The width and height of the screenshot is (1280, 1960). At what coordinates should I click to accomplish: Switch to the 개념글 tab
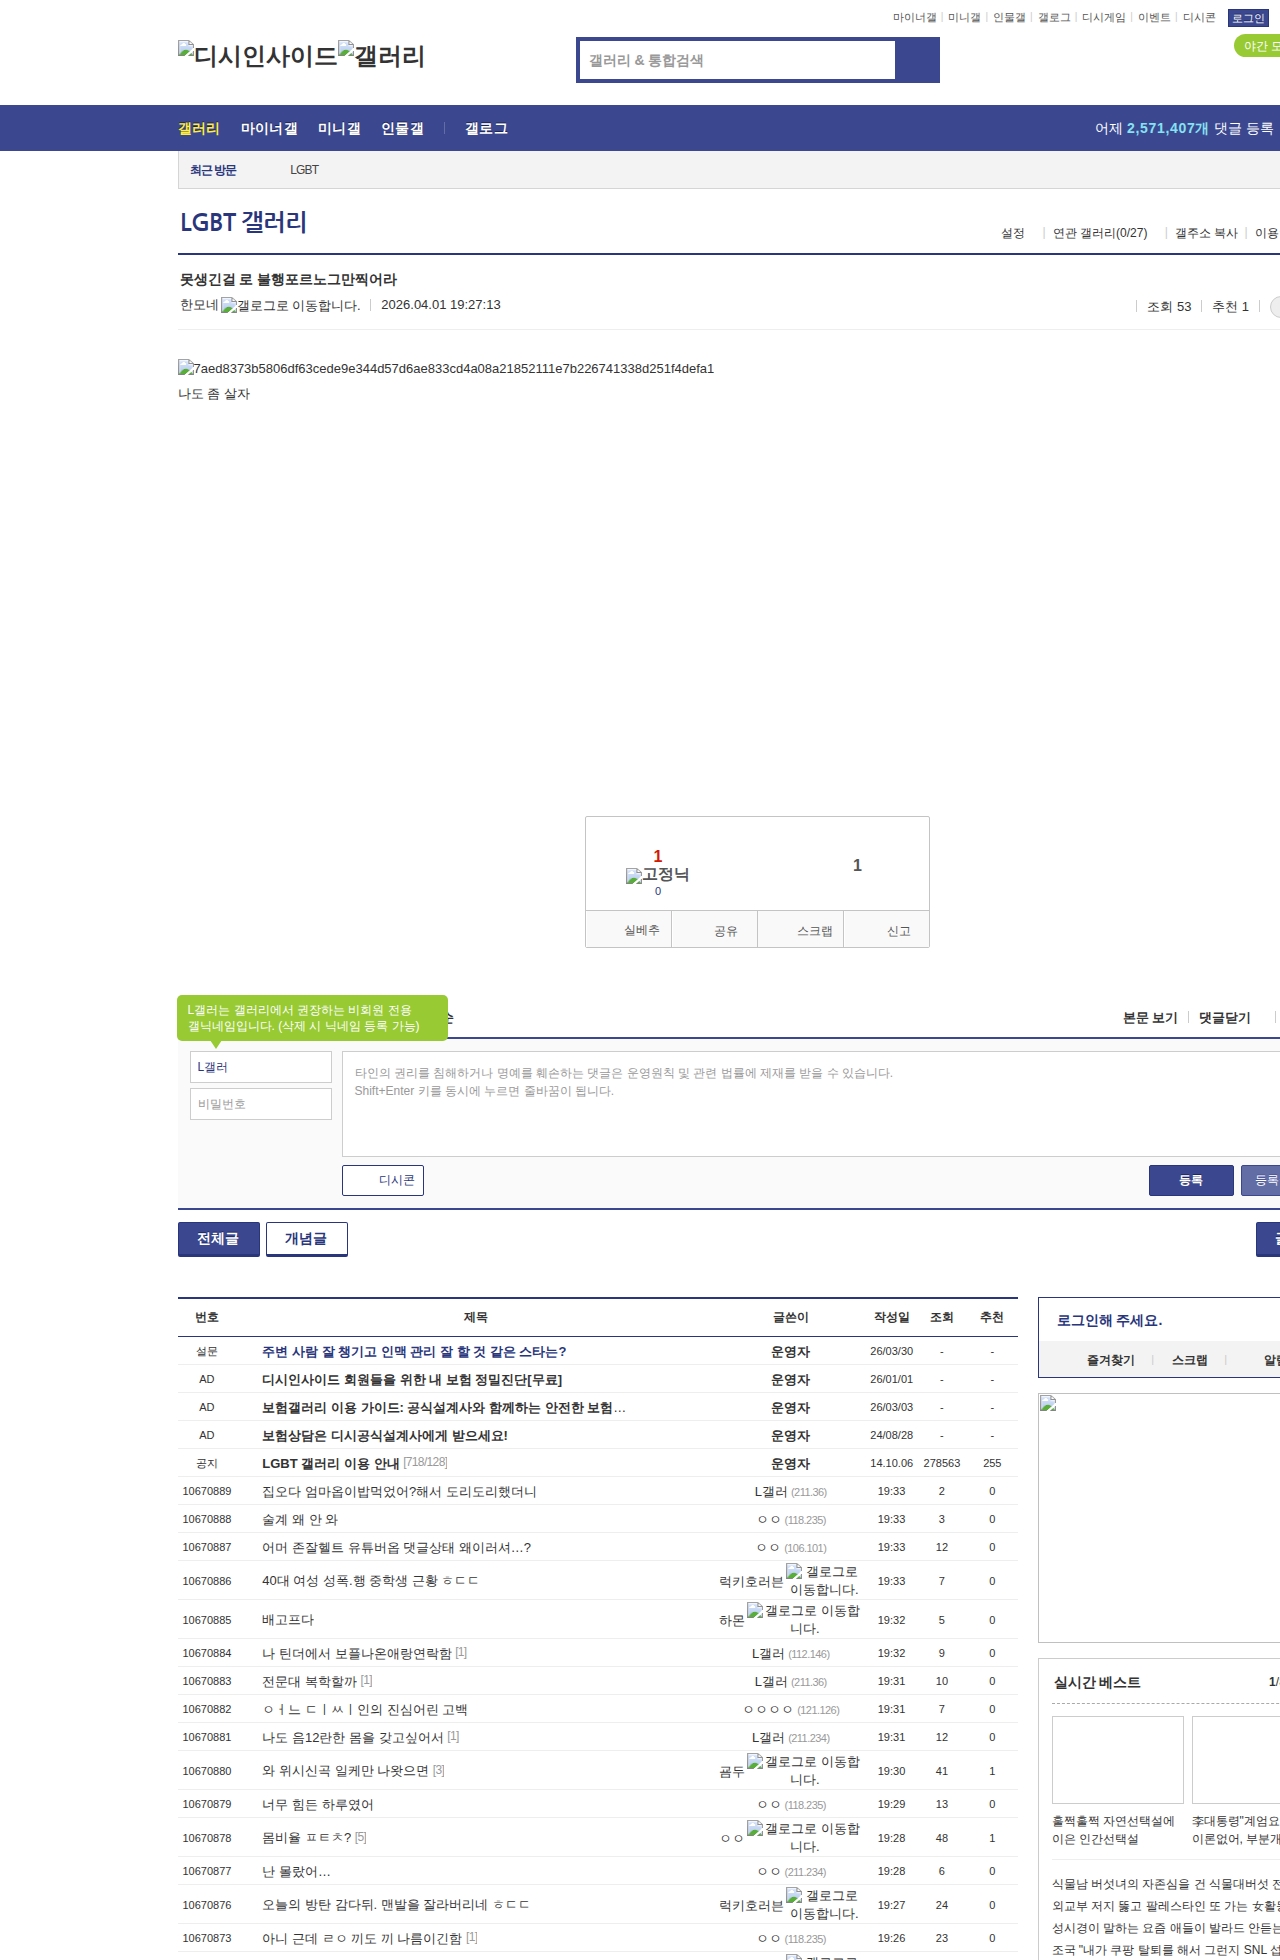307,1239
